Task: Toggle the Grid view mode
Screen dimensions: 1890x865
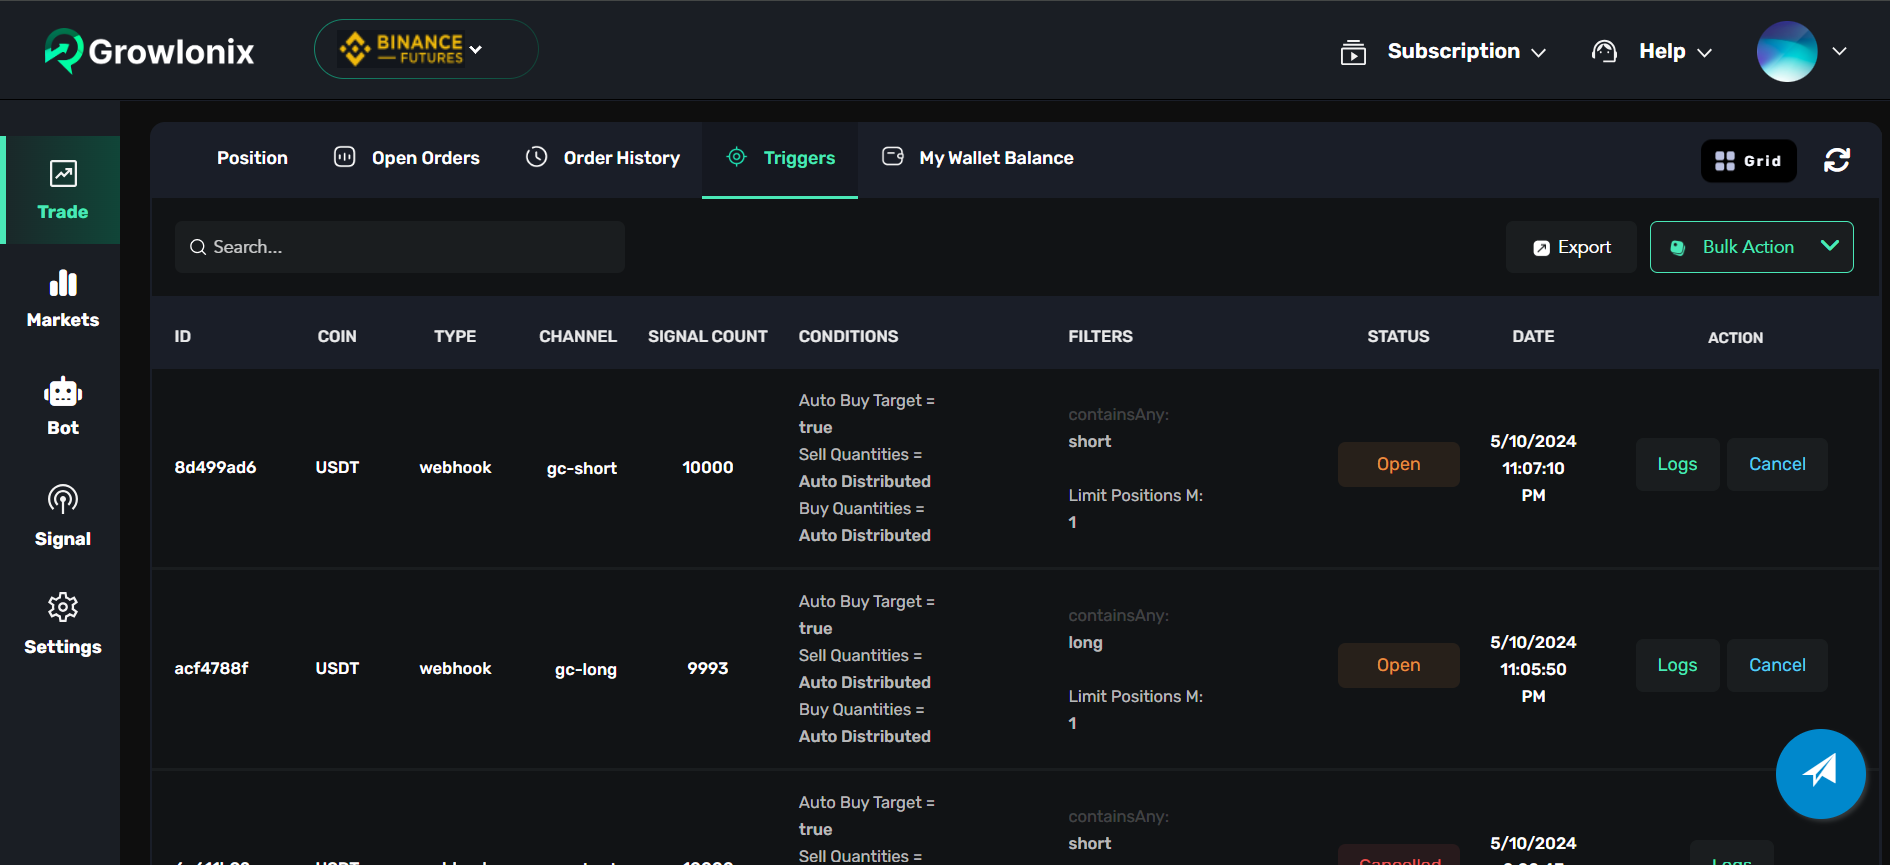Action: (x=1748, y=161)
